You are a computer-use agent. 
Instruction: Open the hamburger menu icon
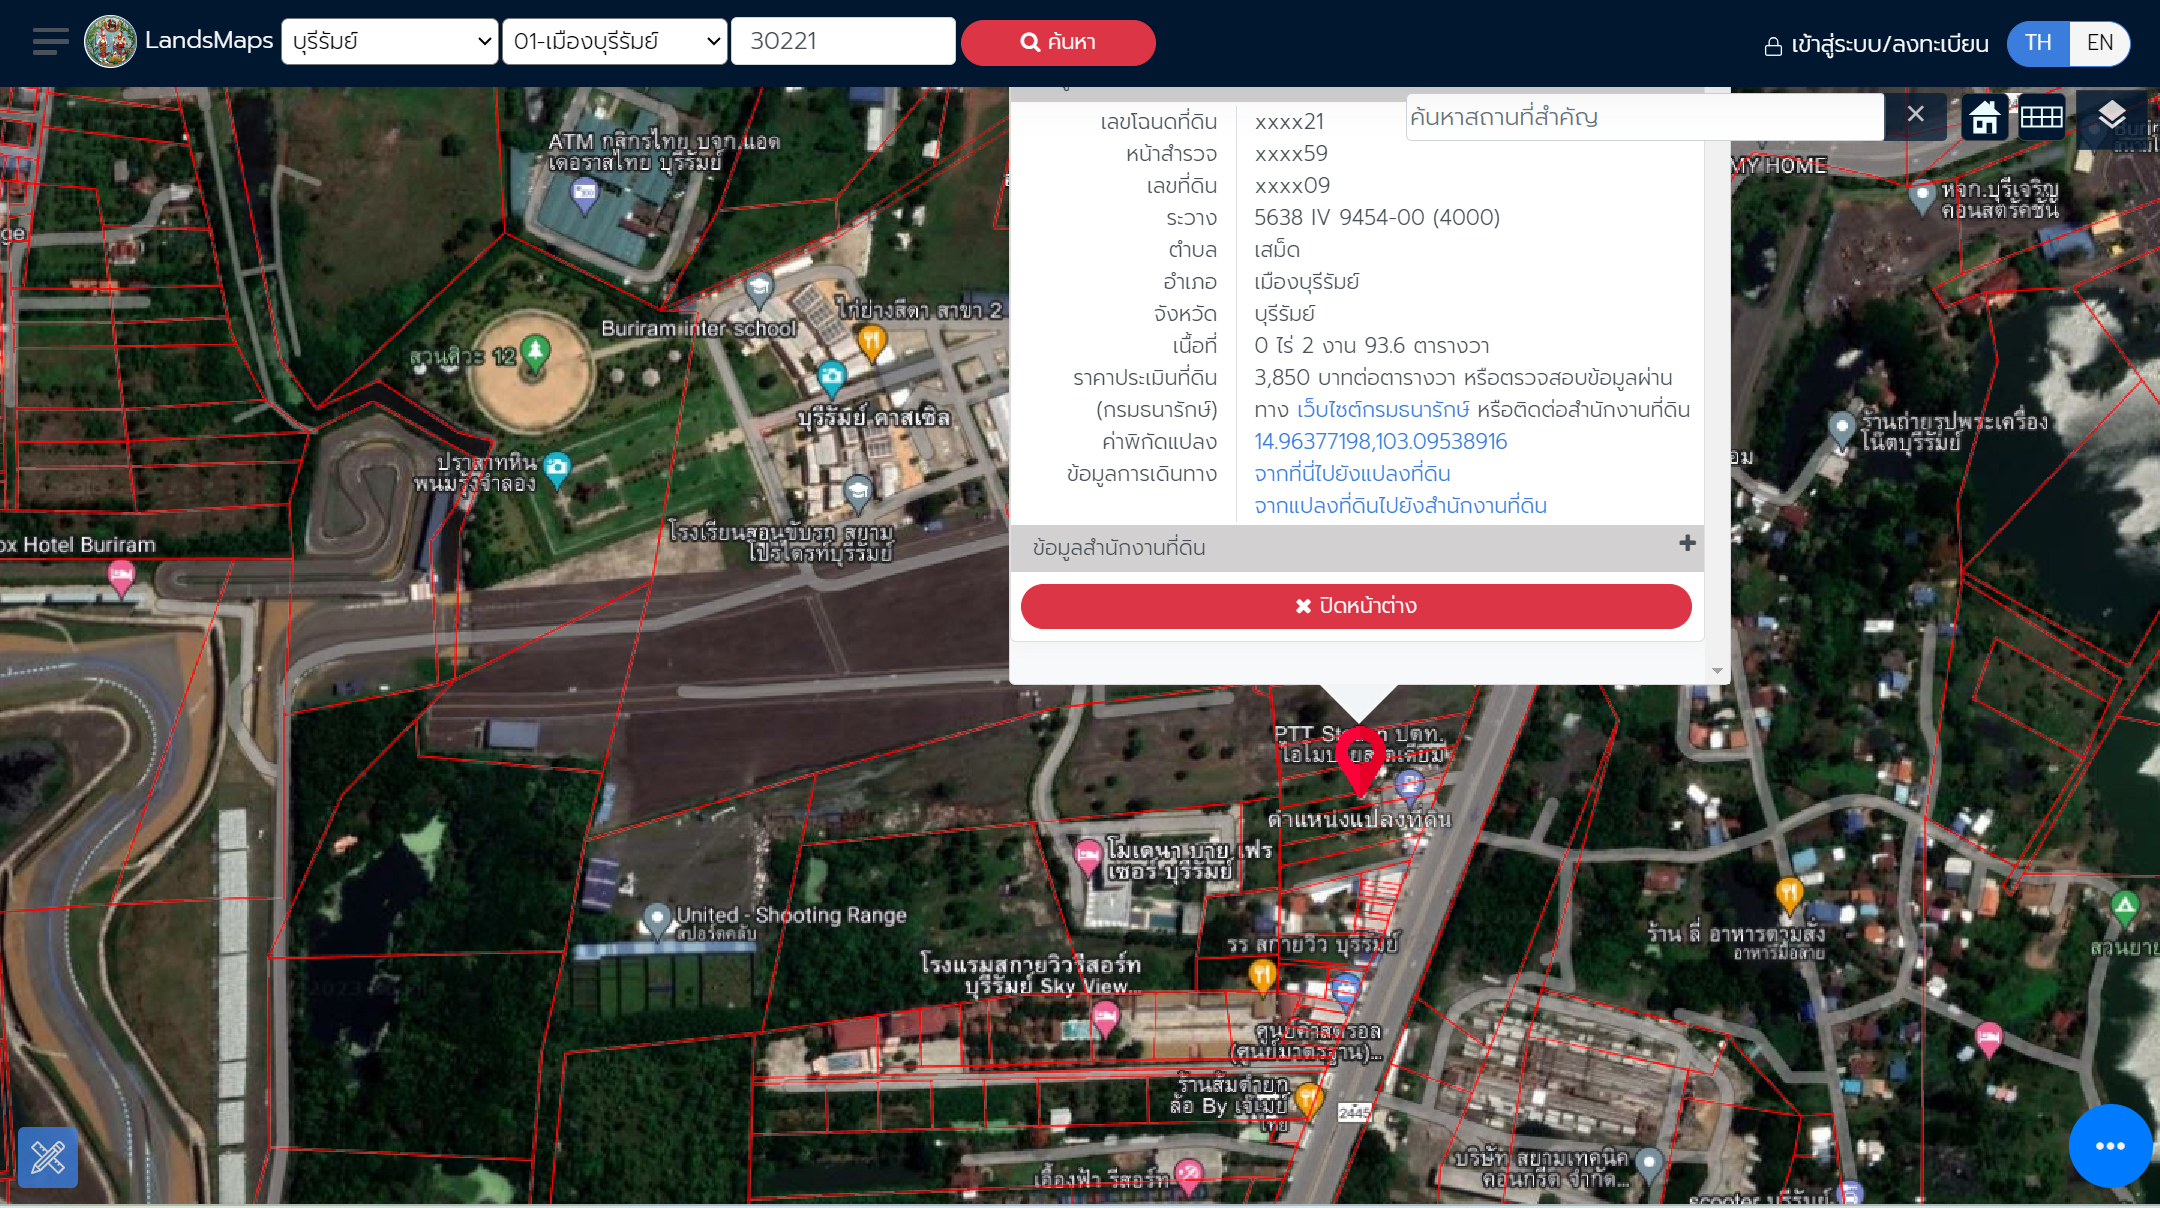pyautogui.click(x=50, y=42)
